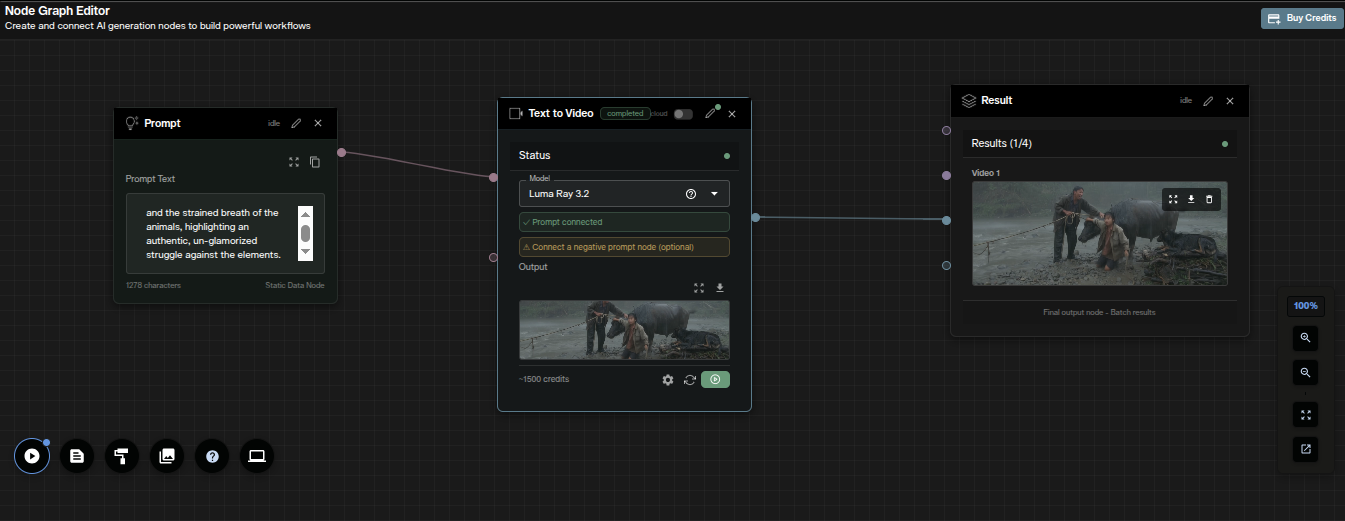Expand Video 1 to fullscreen
This screenshot has width=1345, height=521.
click(x=1173, y=199)
